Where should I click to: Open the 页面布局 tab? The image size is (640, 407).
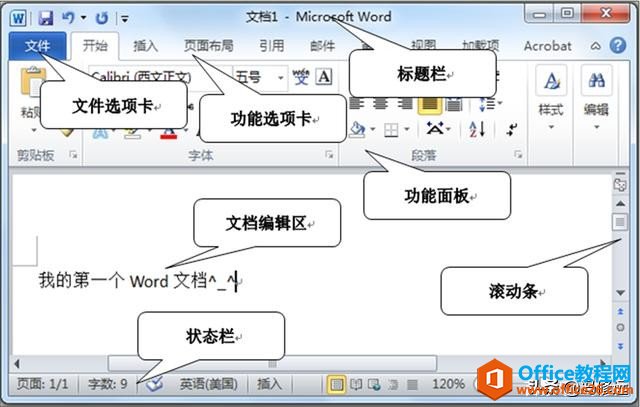[x=209, y=46]
